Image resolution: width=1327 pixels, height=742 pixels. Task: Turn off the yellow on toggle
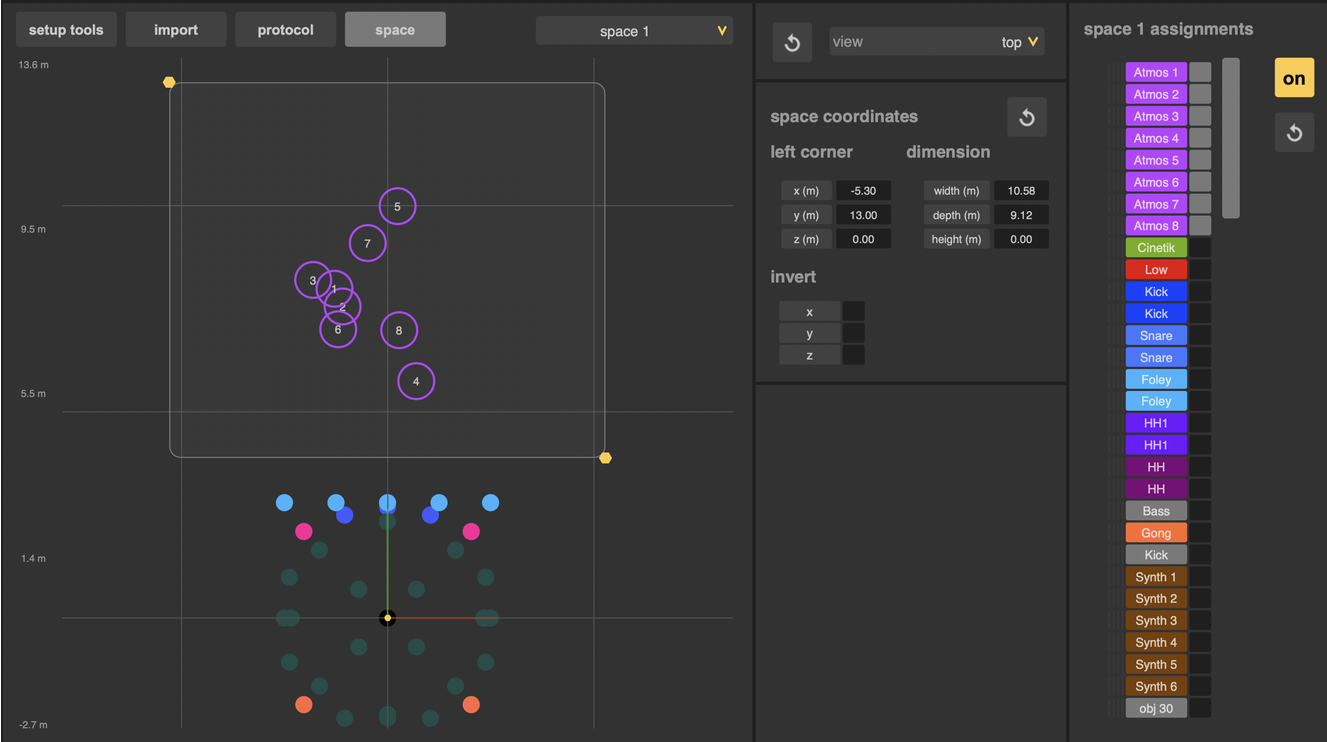1294,78
